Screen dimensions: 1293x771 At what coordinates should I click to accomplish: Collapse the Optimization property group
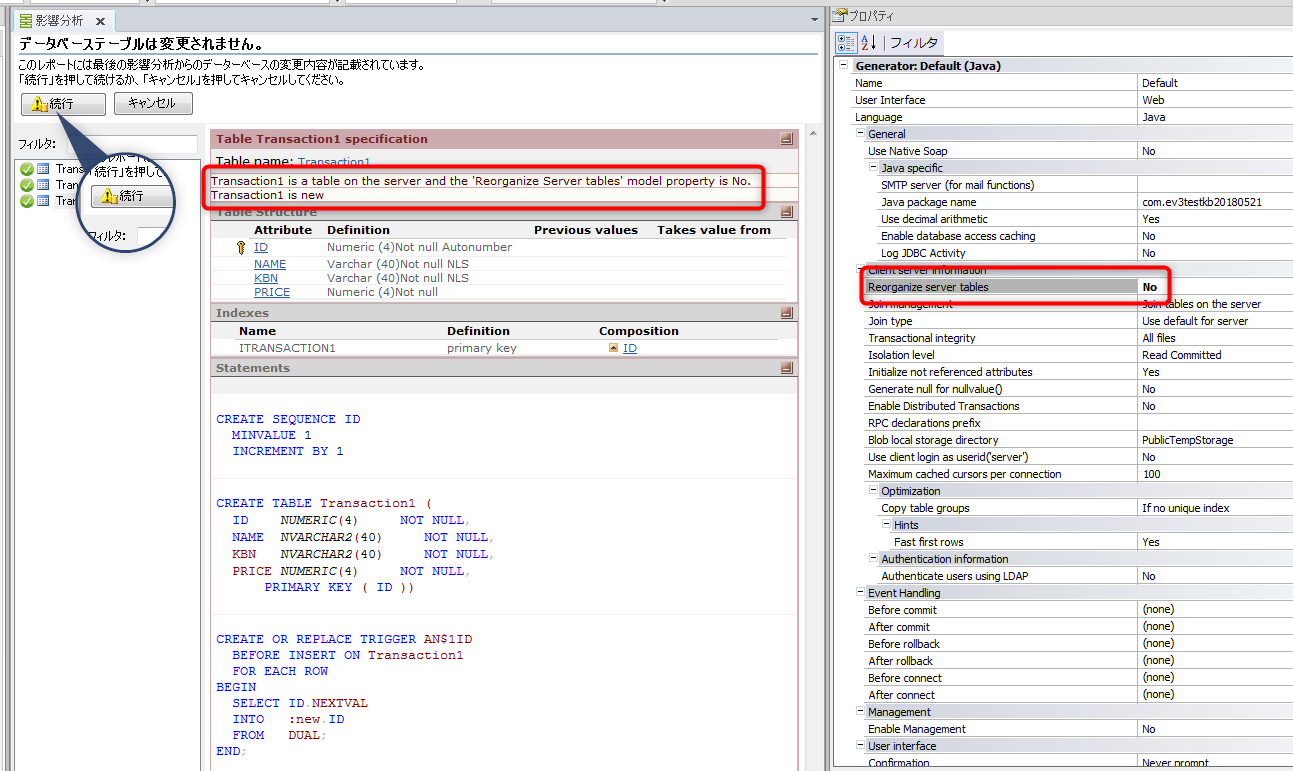point(872,491)
